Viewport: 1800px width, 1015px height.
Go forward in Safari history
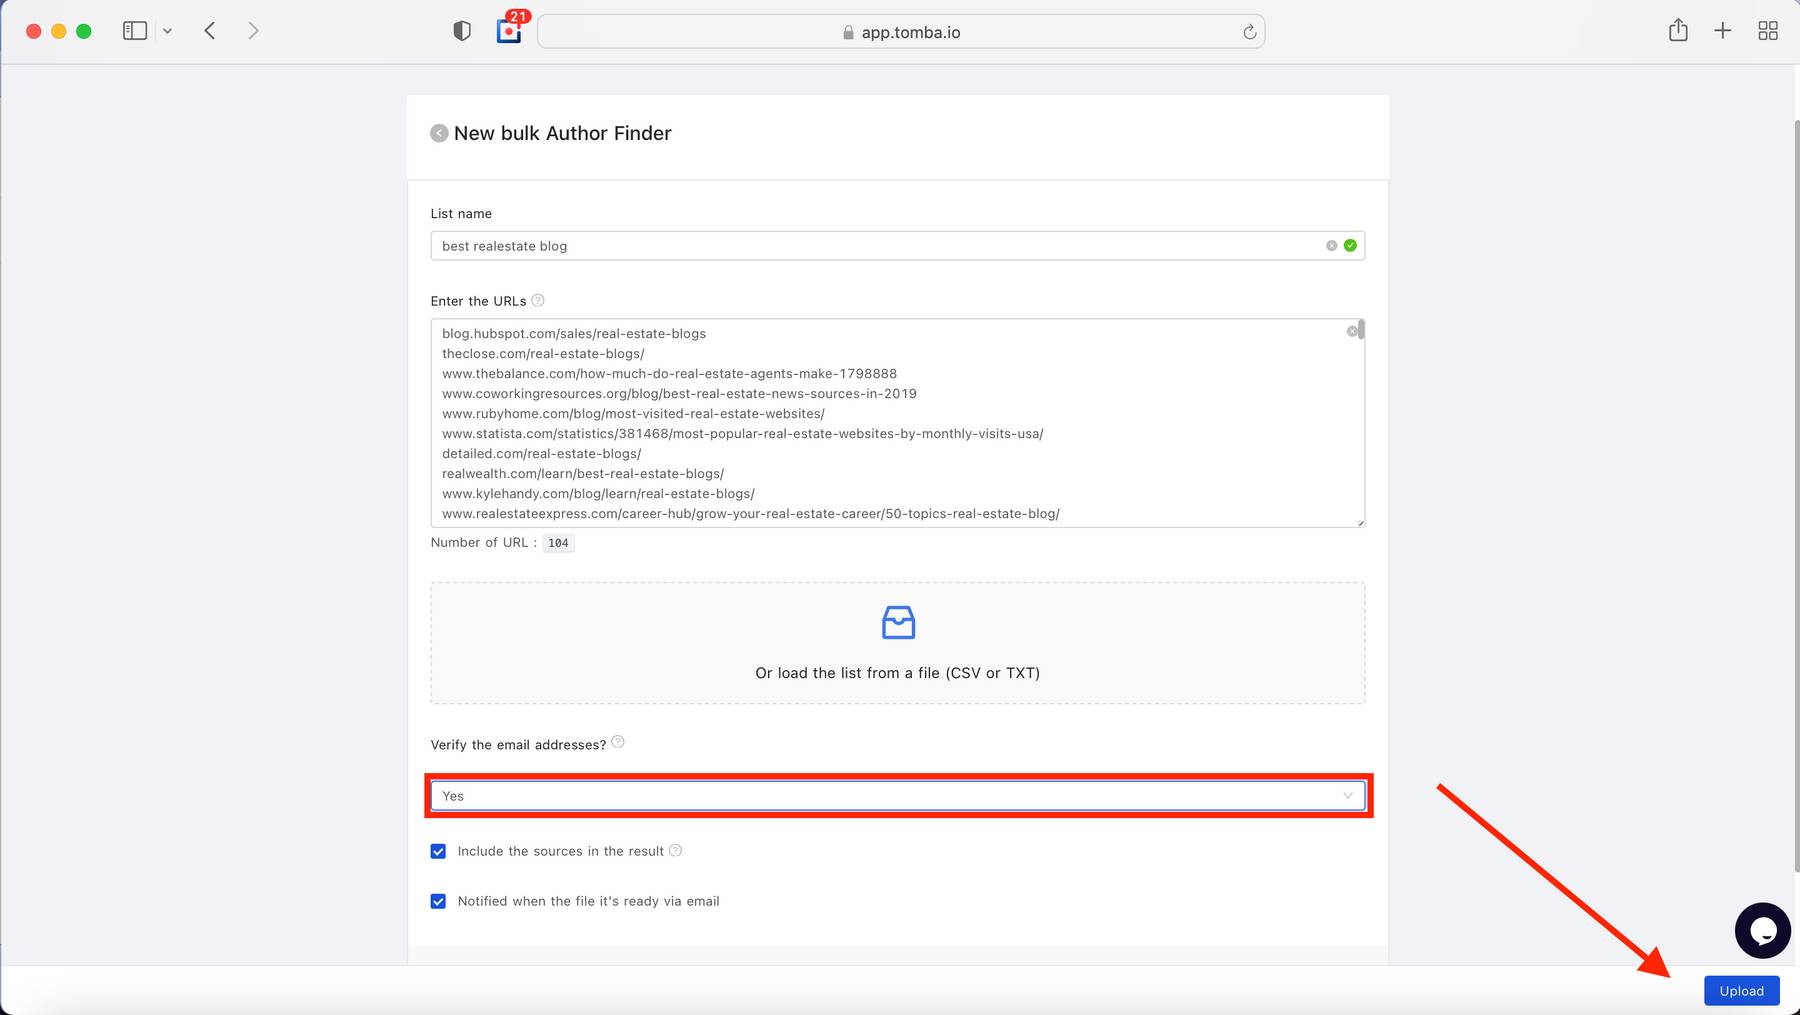(x=253, y=31)
